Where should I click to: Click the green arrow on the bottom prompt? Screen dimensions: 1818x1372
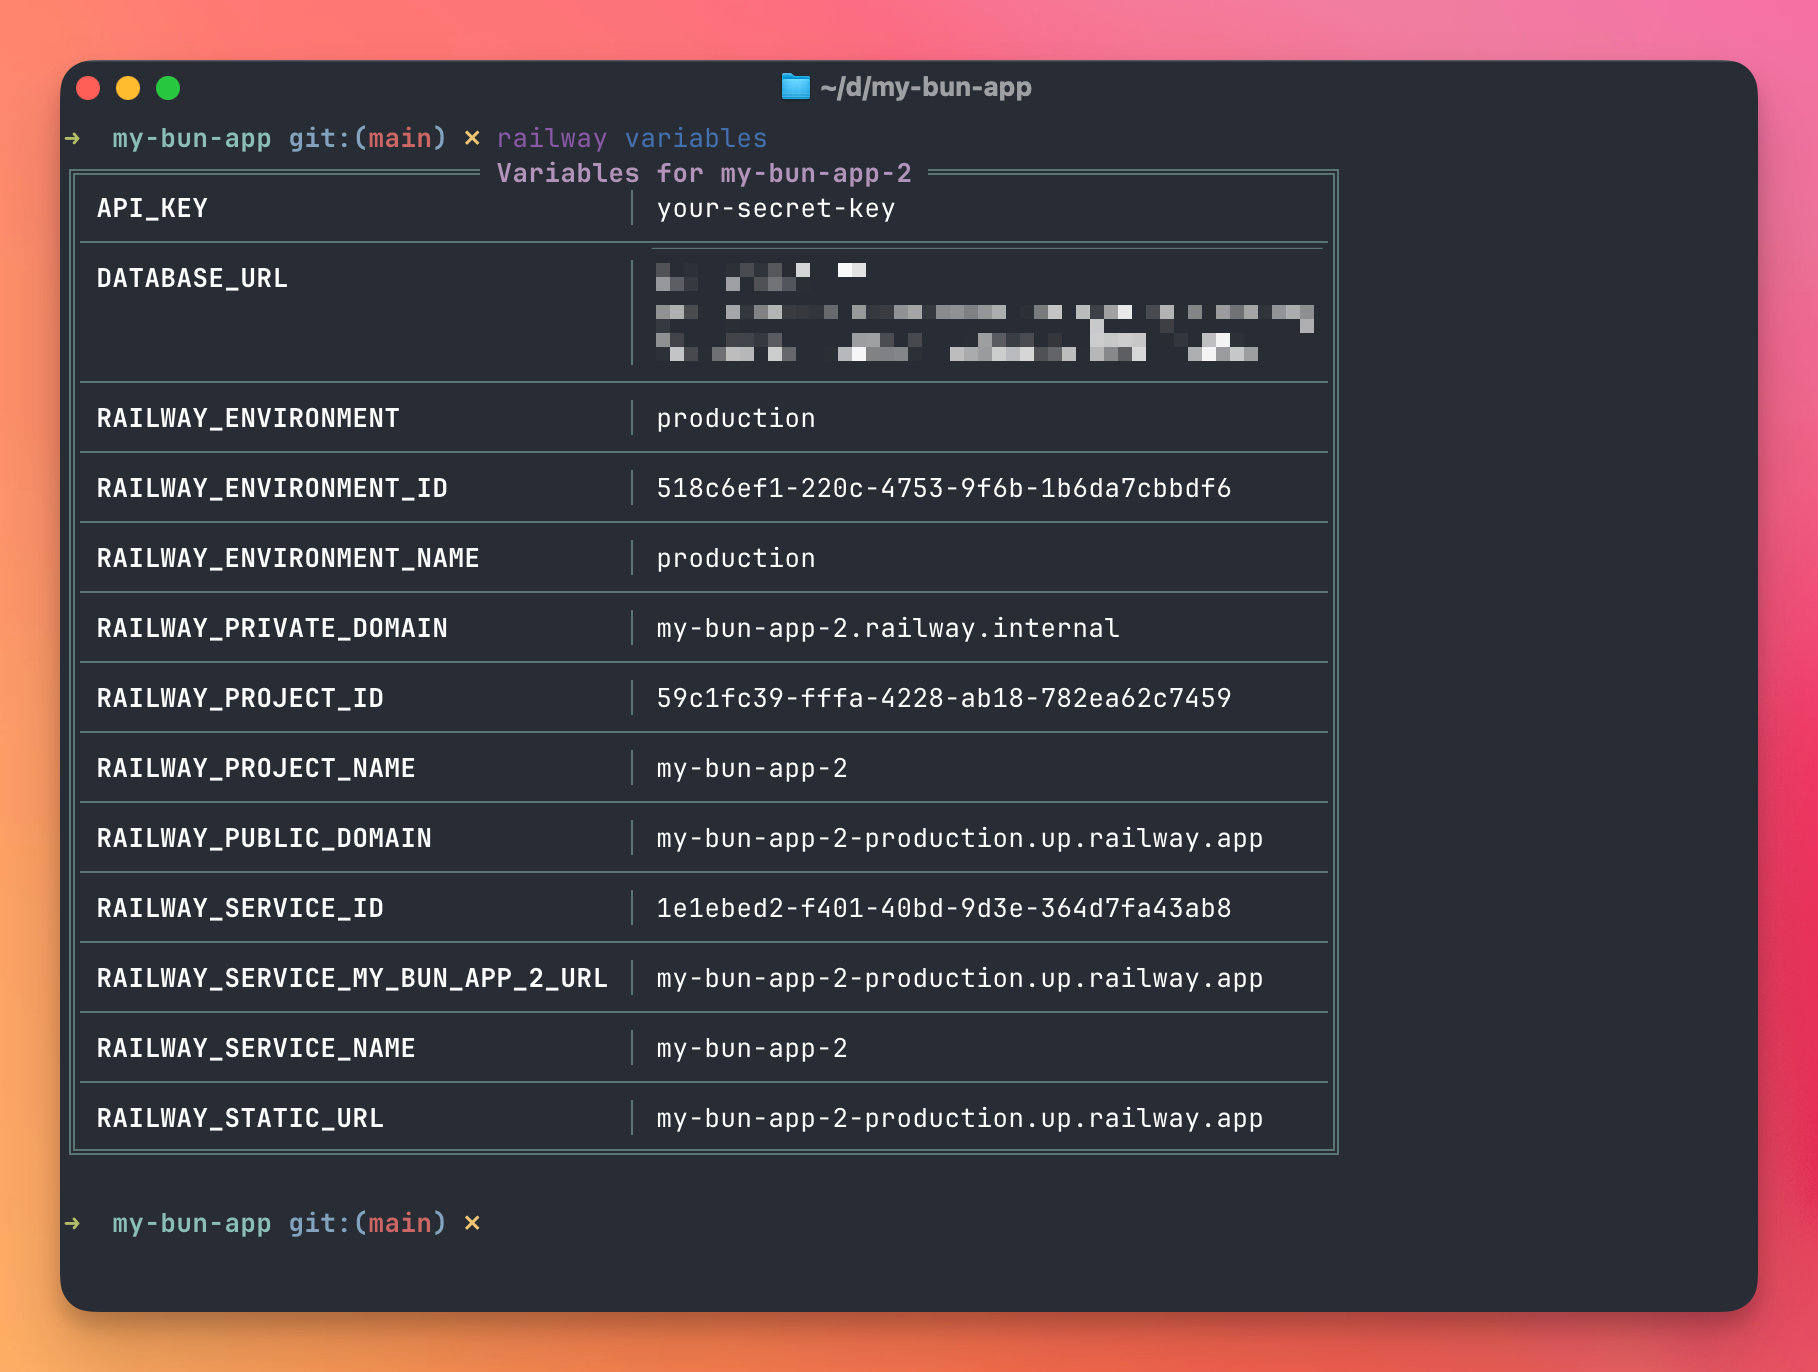tap(73, 1223)
